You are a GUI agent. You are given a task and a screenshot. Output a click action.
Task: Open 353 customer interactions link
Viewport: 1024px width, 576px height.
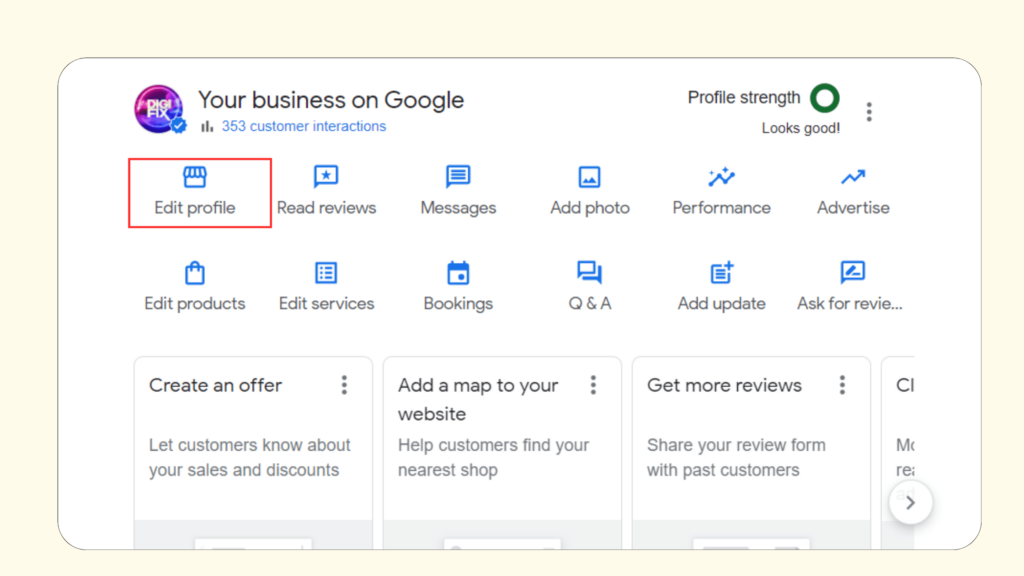(x=304, y=126)
